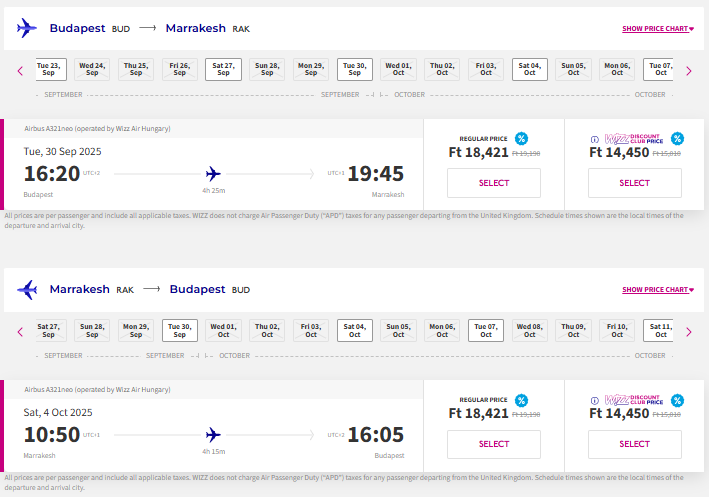Viewport: 709px width, 497px height.
Task: Open info icon beside return WIZZ Discount Club
Action: click(x=595, y=401)
